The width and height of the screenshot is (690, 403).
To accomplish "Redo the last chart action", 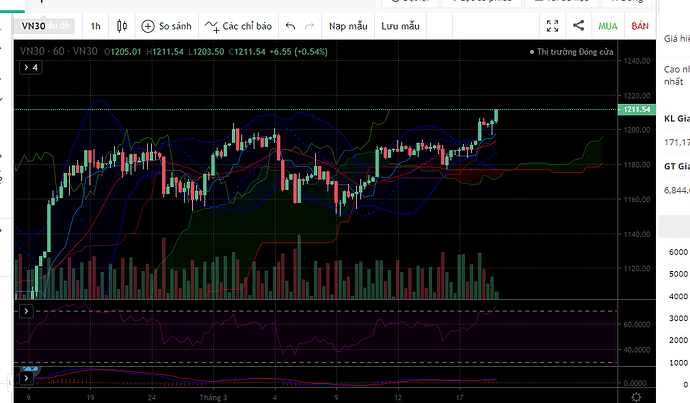I will (x=309, y=26).
